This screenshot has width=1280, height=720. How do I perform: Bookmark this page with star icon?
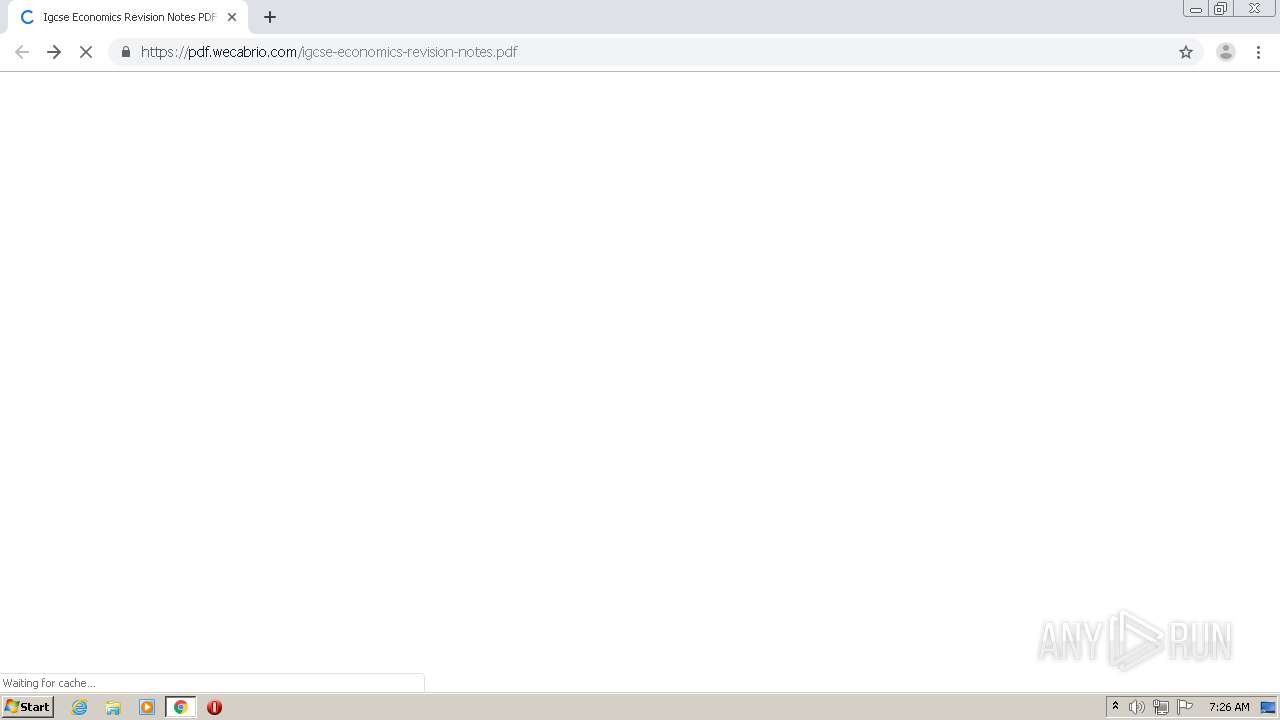[x=1186, y=52]
